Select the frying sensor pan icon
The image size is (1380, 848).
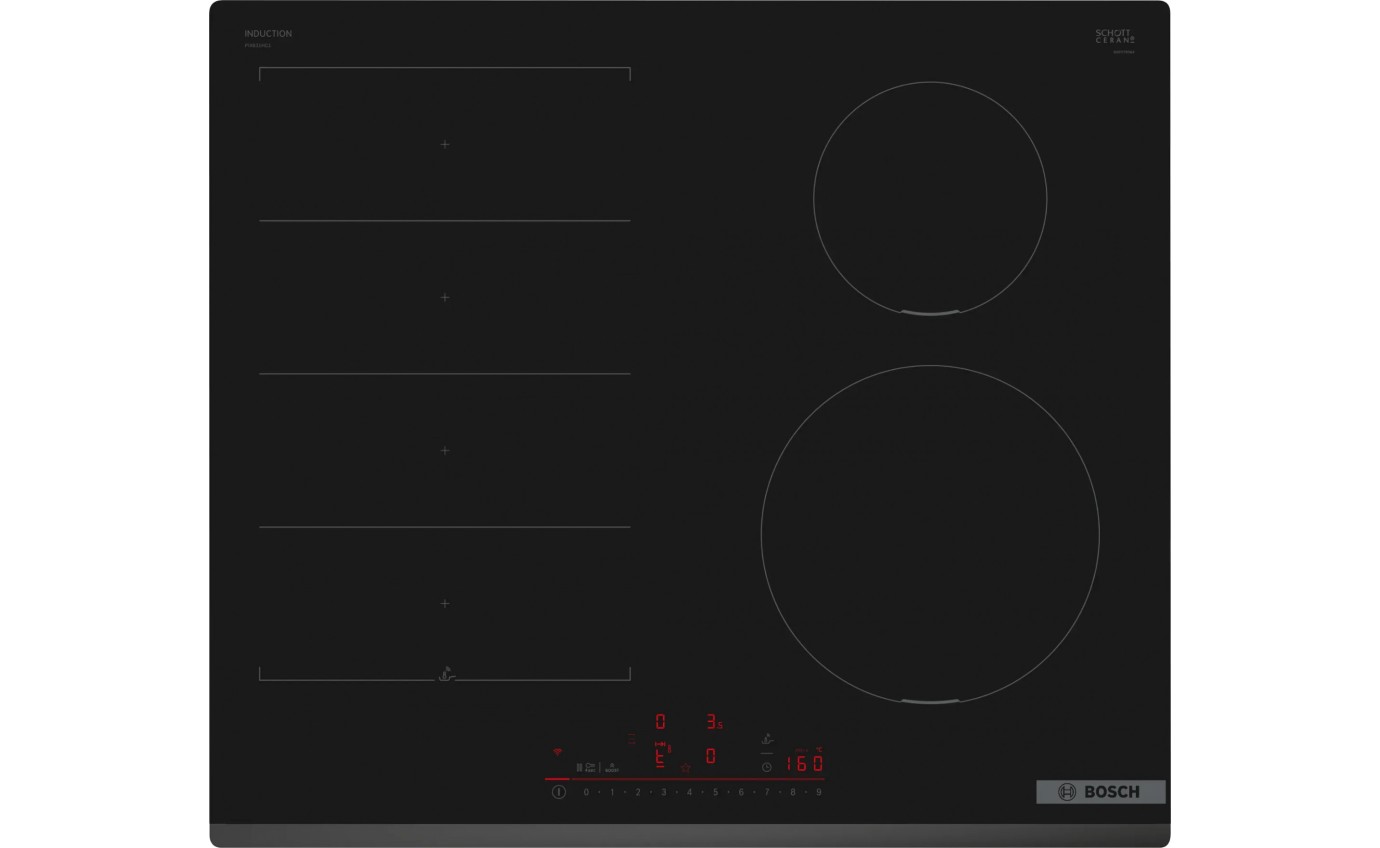(767, 737)
